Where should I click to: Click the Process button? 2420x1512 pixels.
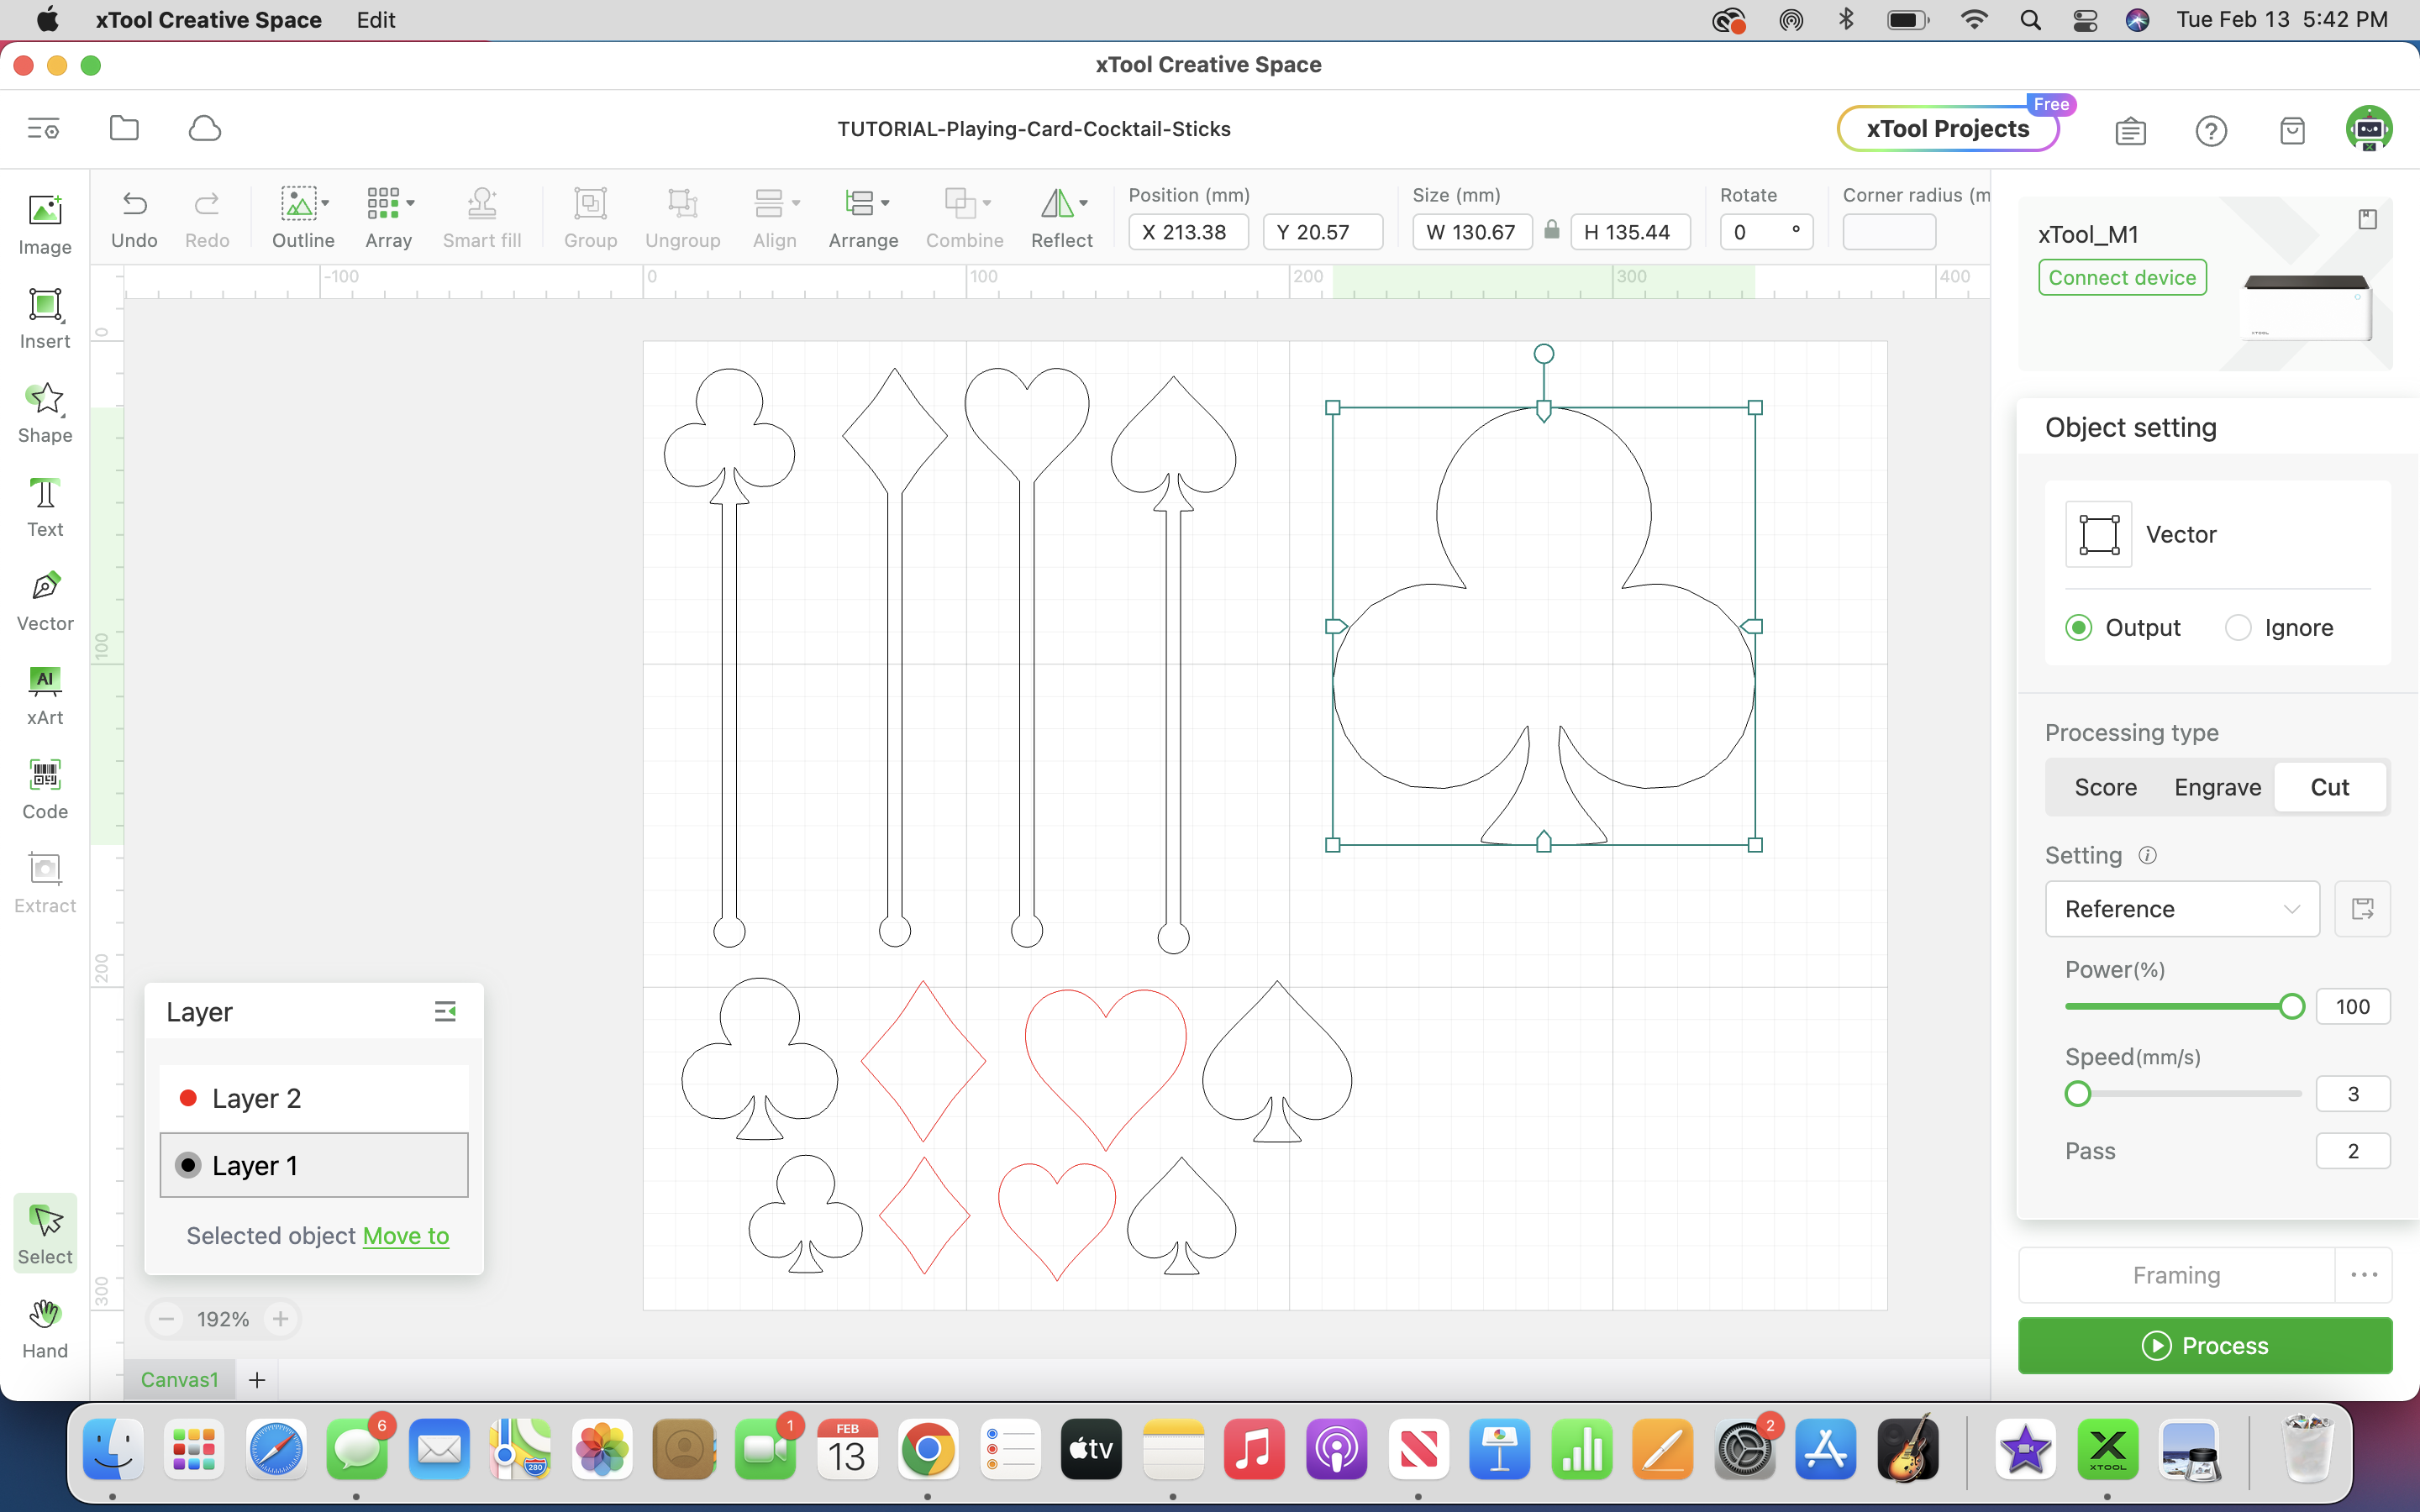2203,1345
